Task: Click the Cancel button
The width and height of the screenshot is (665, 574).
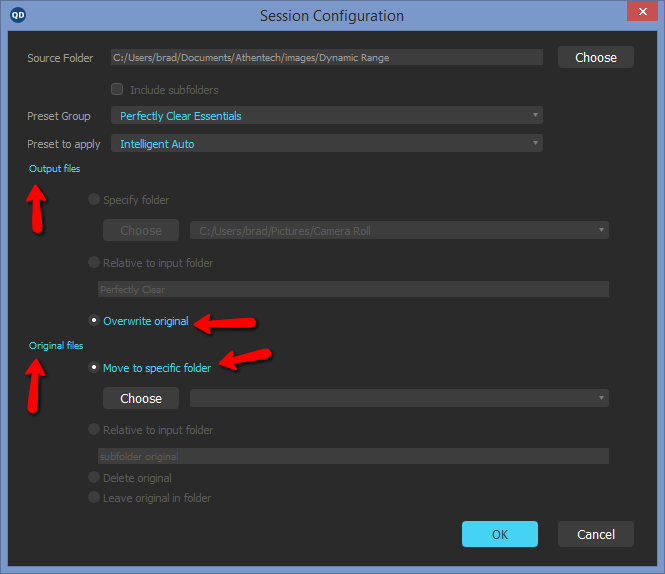Action: [596, 534]
